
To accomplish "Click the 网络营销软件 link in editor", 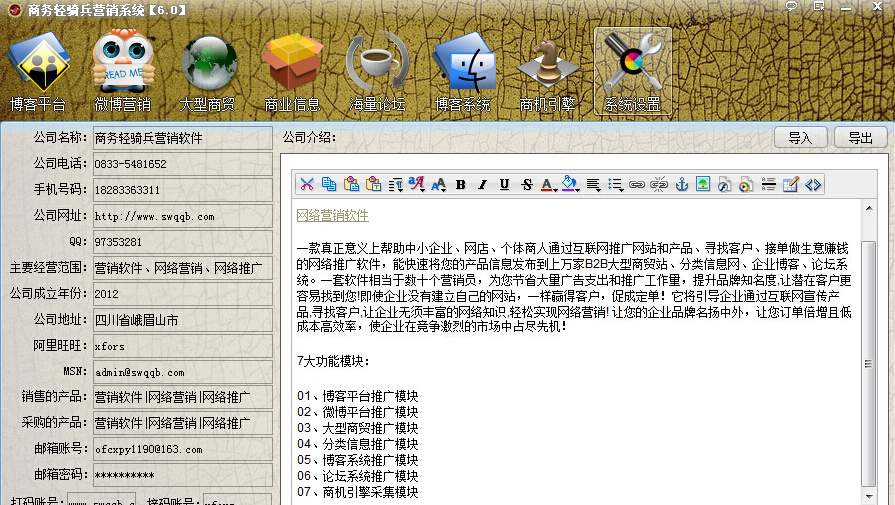I will pos(332,215).
